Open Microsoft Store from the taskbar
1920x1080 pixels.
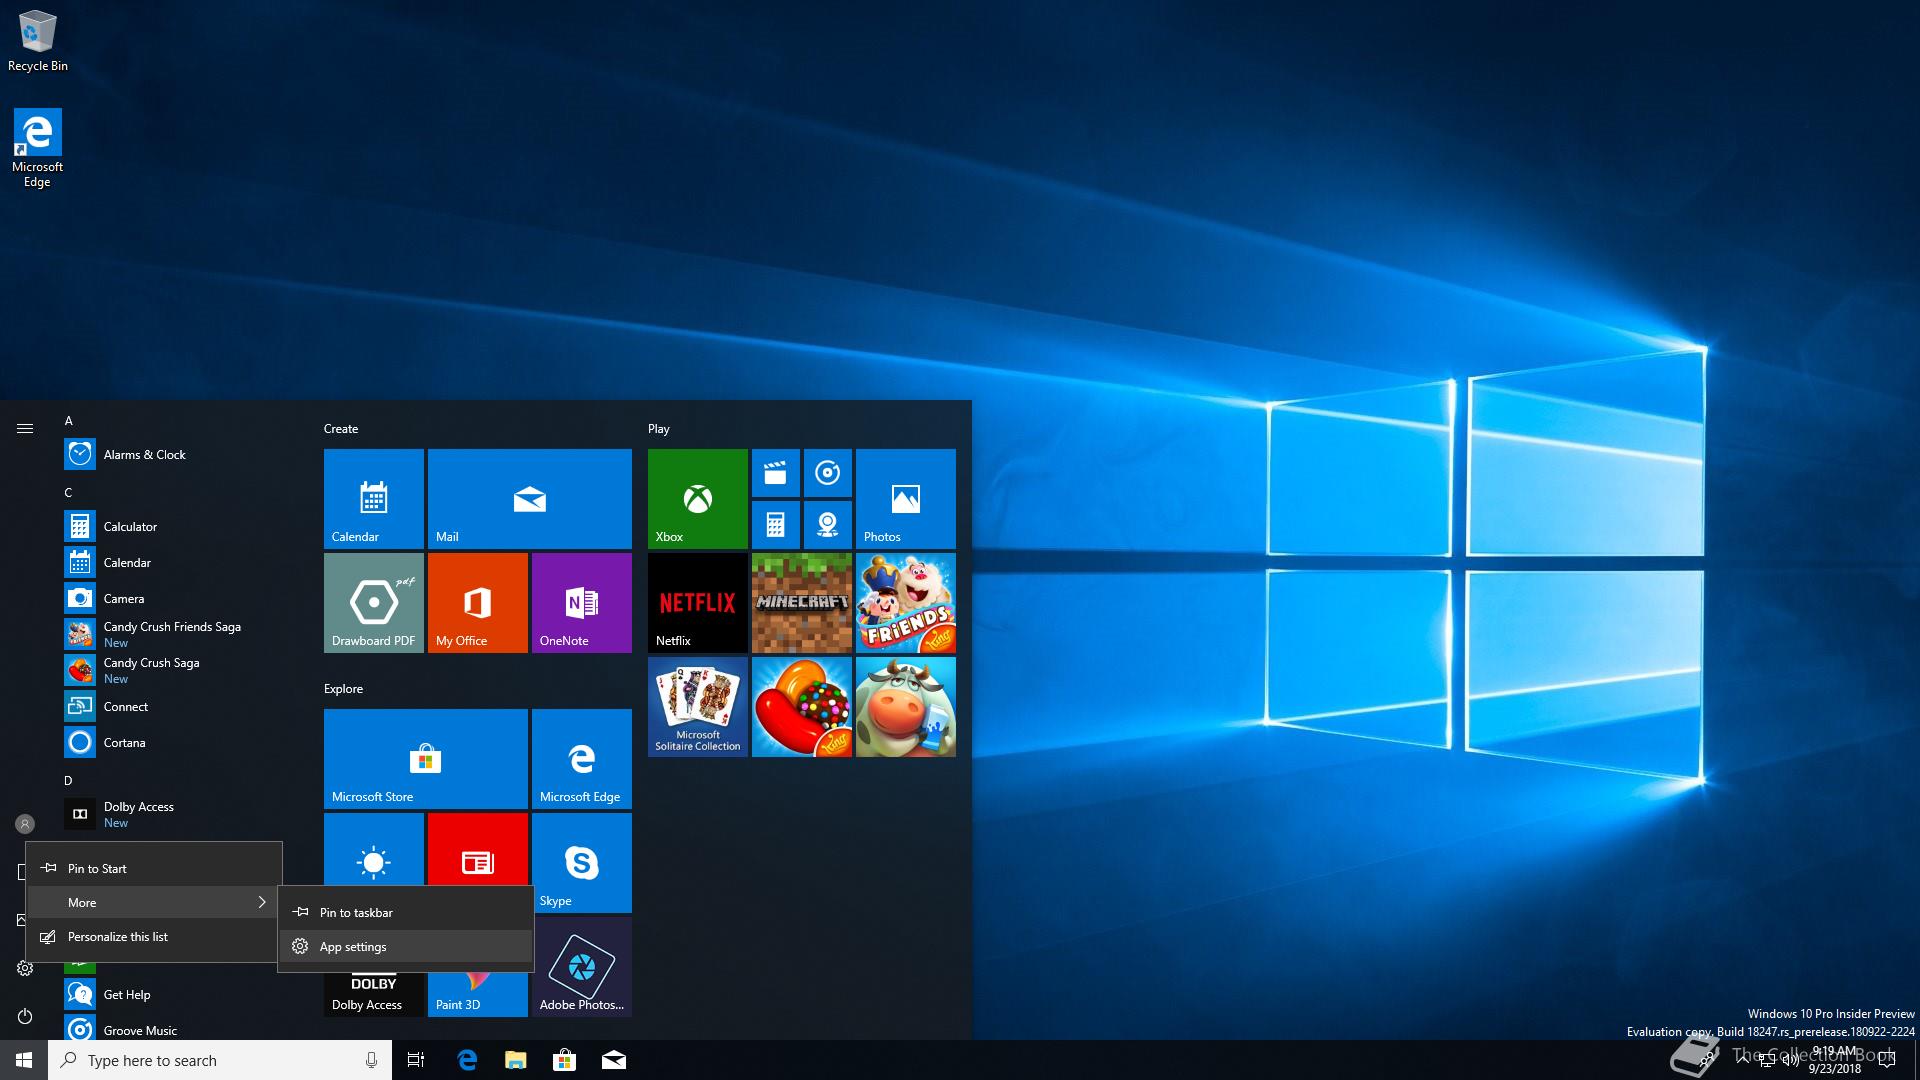pyautogui.click(x=564, y=1060)
